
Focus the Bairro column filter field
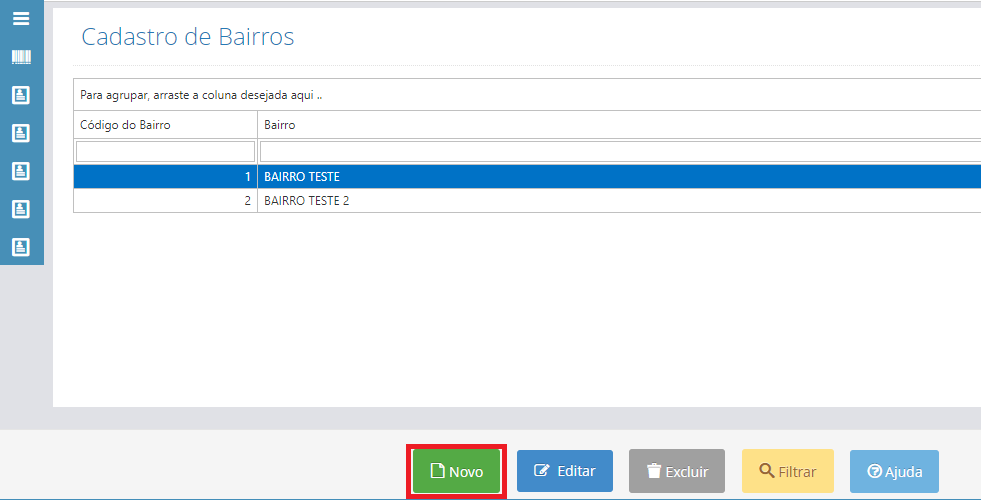620,151
